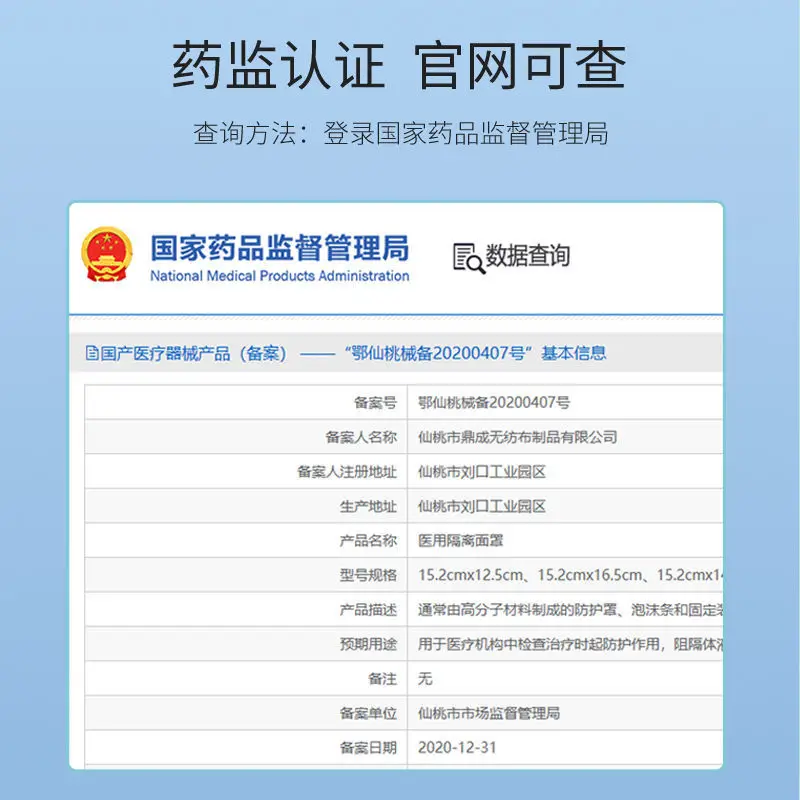This screenshot has height=800, width=800.
Task: Select the 型号规格 label
Action: [x=368, y=575]
